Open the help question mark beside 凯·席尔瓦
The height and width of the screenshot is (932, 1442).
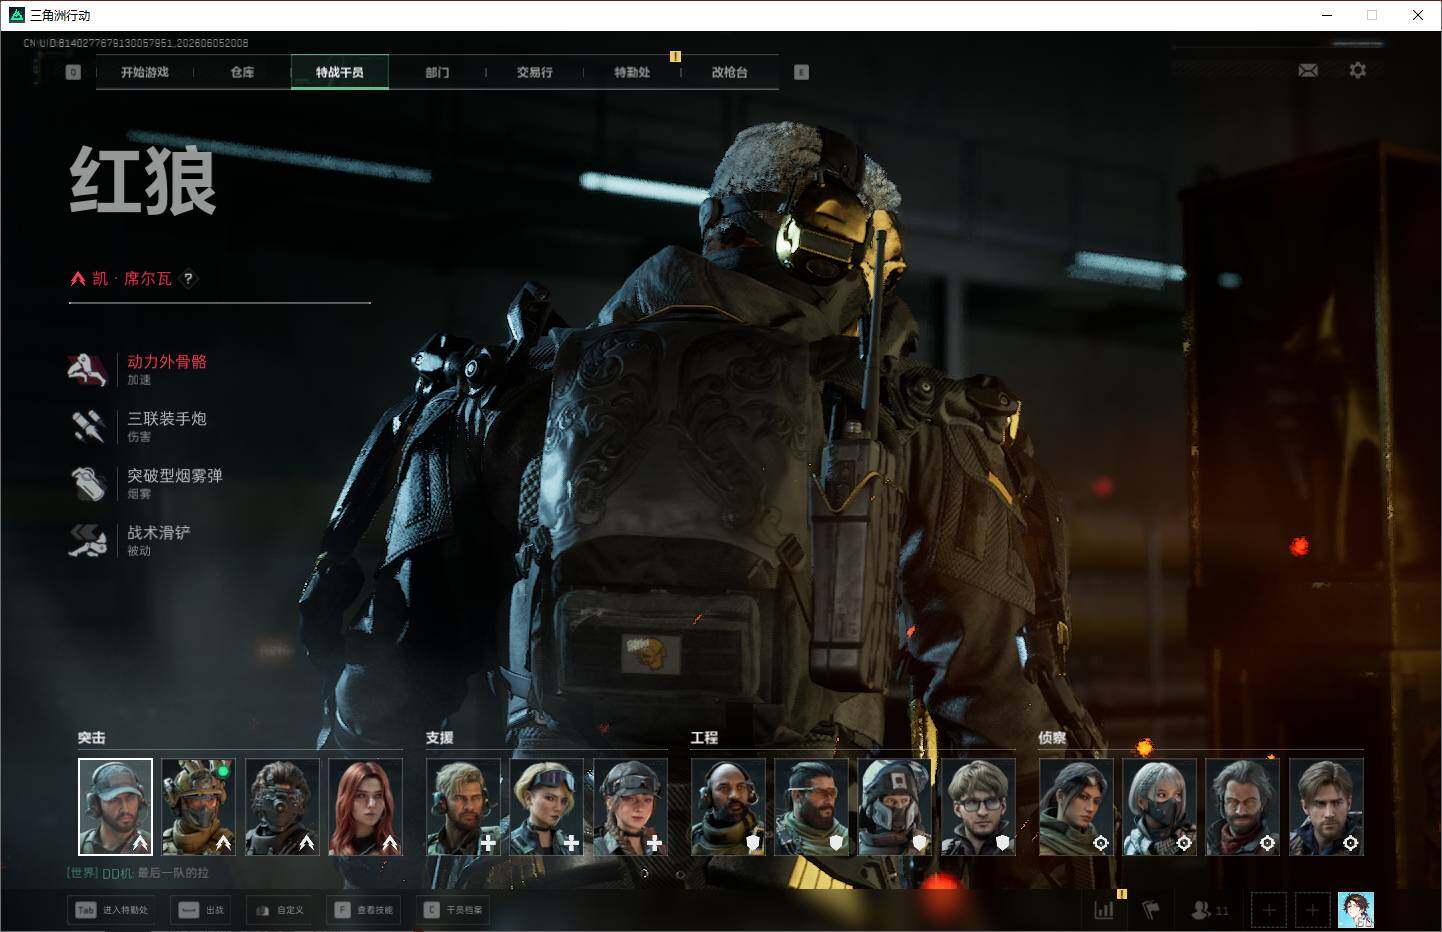coord(188,279)
